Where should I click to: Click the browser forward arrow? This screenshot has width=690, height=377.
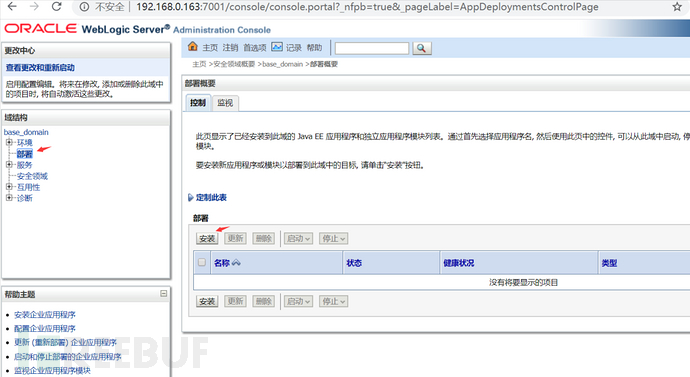click(34, 7)
